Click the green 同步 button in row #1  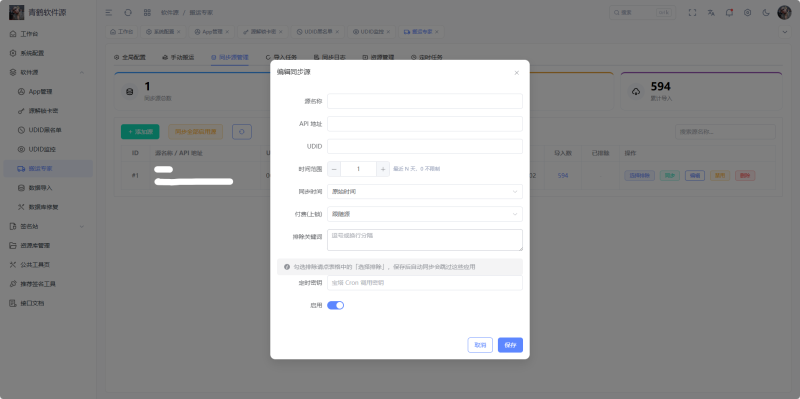pyautogui.click(x=669, y=176)
